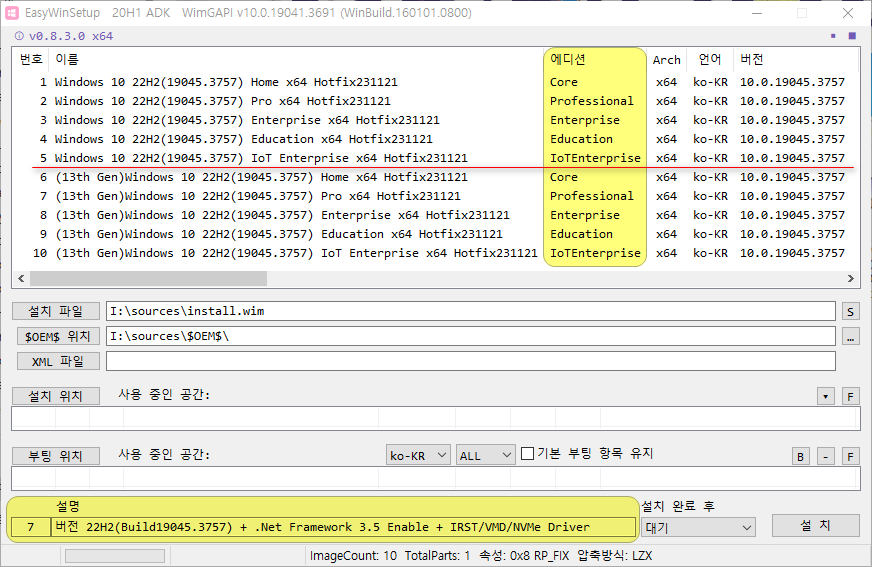This screenshot has width=872, height=567.
Task: Click the S button beside install.wim path
Action: point(850,311)
